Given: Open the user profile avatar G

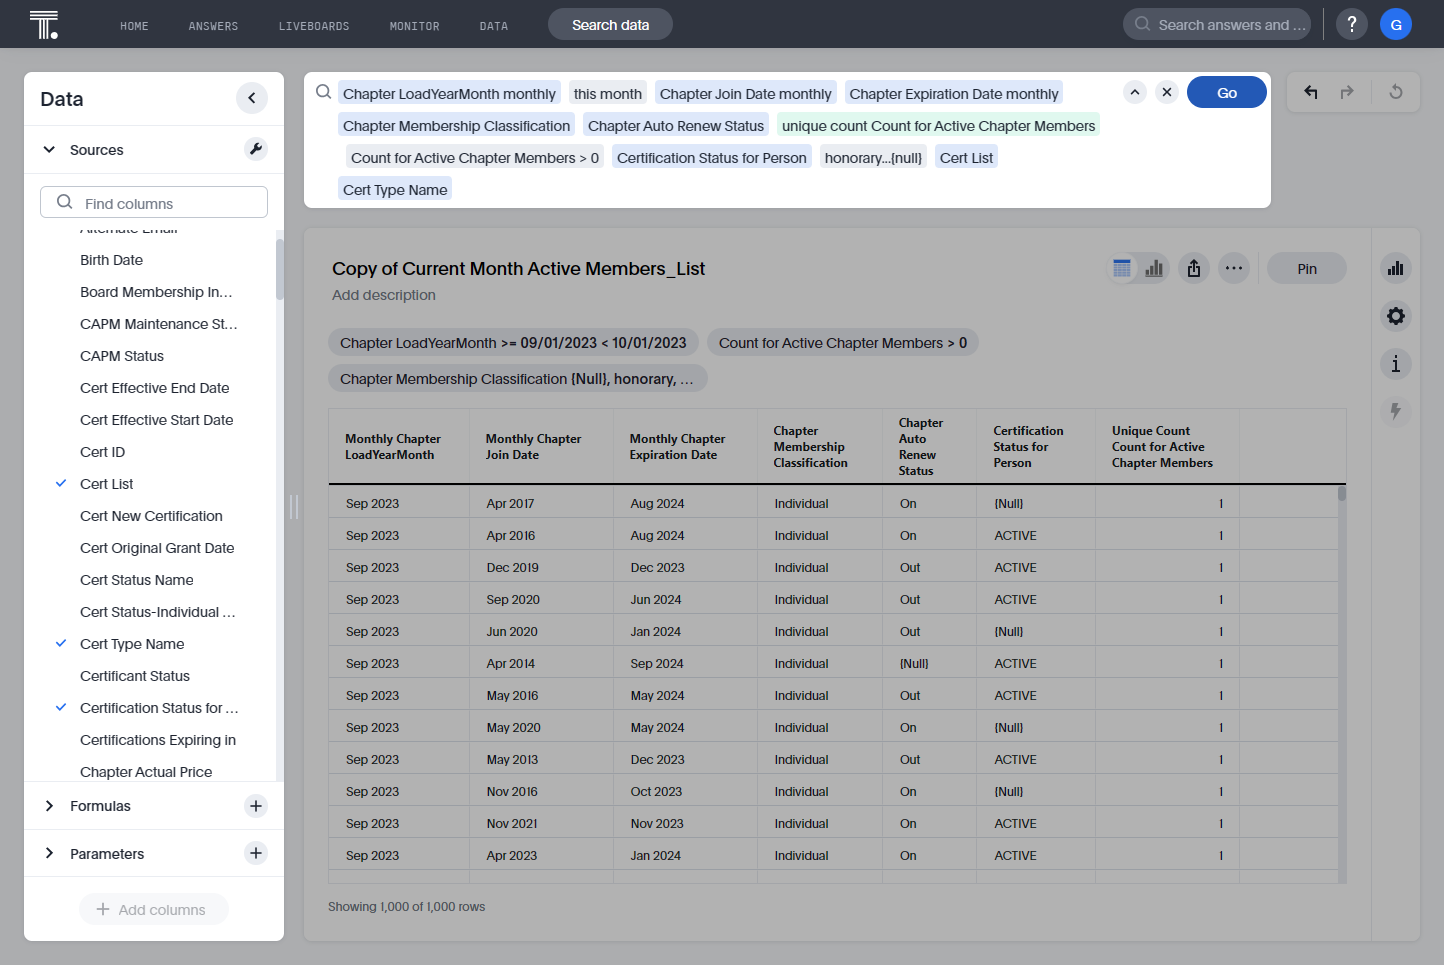Looking at the screenshot, I should (1396, 24).
